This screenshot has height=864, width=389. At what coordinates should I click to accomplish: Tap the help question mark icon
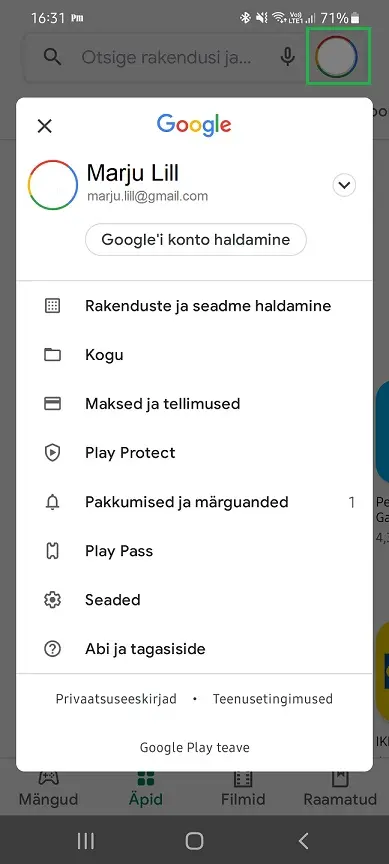point(52,649)
